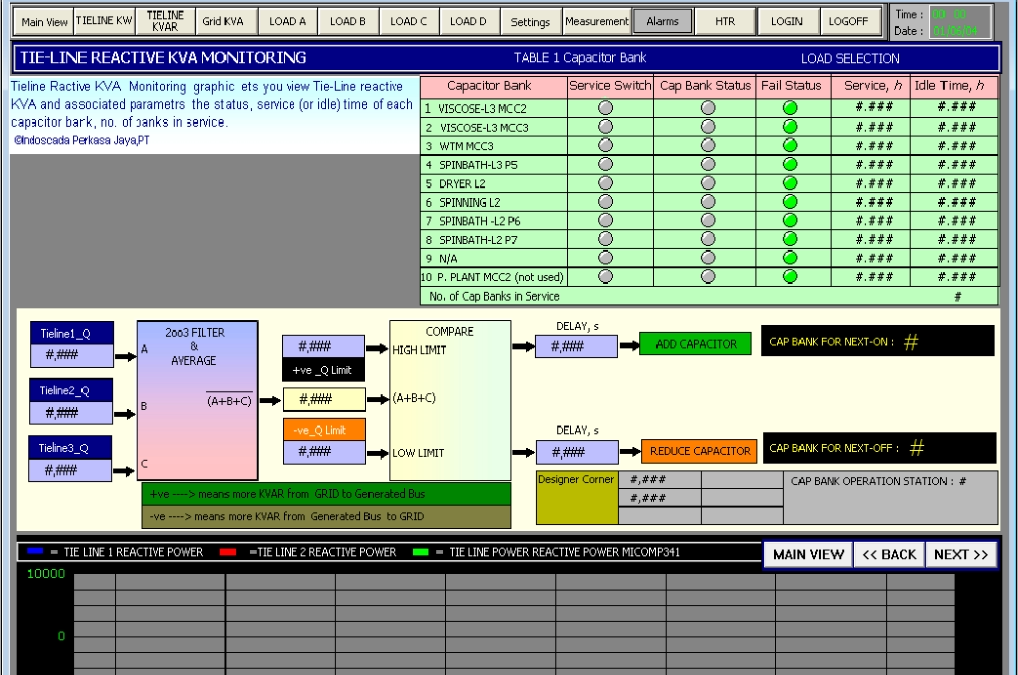Click Cap Bank Status indicator for SPINNING L2
The height and width of the screenshot is (675, 1018).
(x=708, y=202)
